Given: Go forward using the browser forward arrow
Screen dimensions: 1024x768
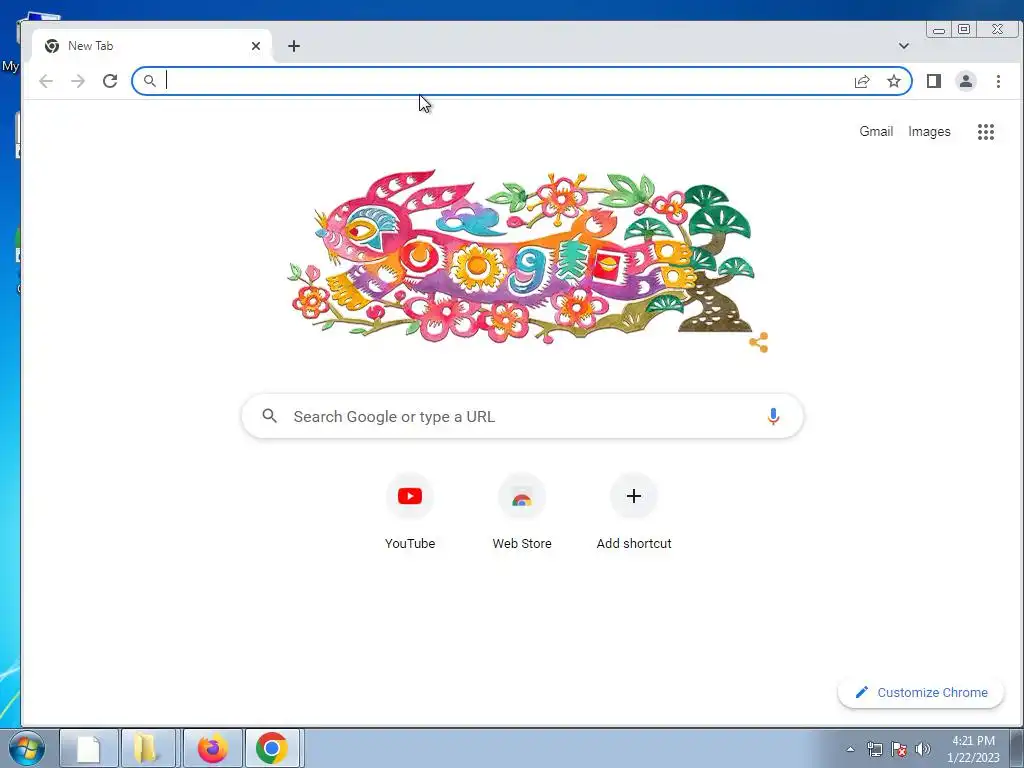Looking at the screenshot, I should (x=78, y=81).
